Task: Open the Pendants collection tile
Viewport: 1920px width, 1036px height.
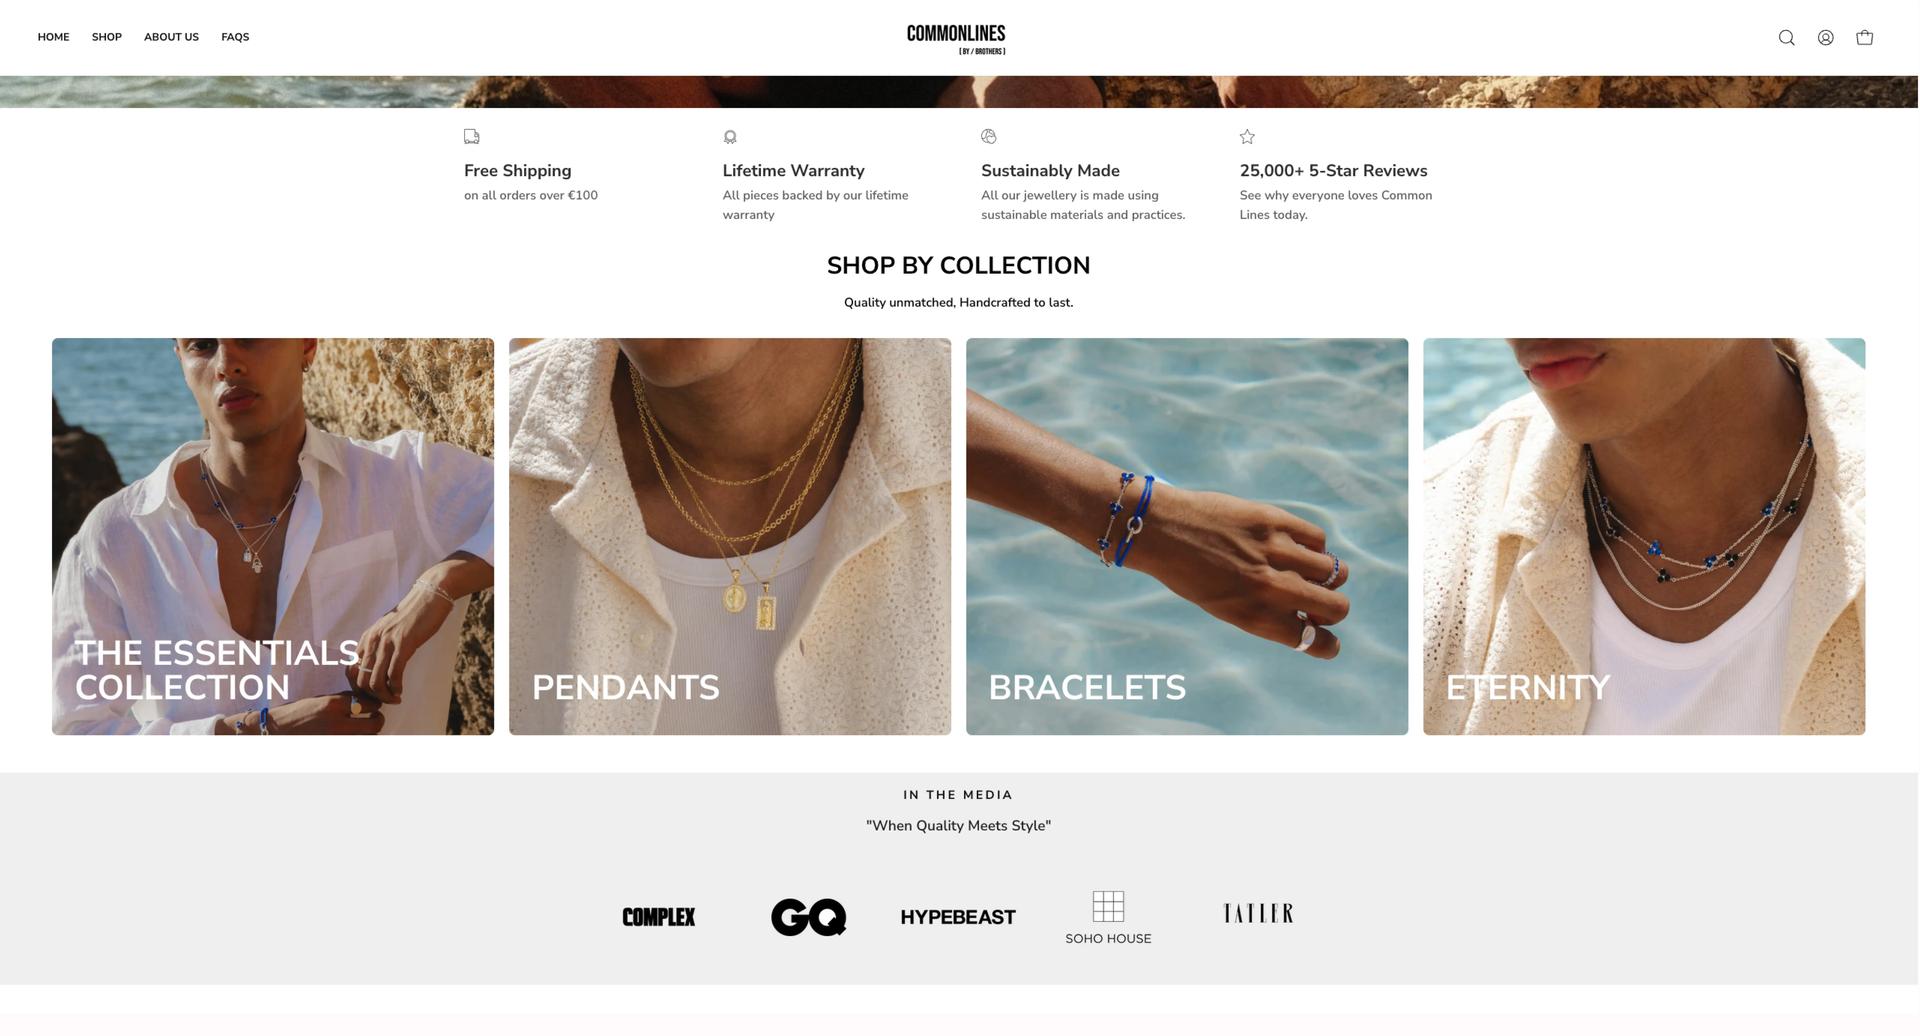Action: [730, 536]
